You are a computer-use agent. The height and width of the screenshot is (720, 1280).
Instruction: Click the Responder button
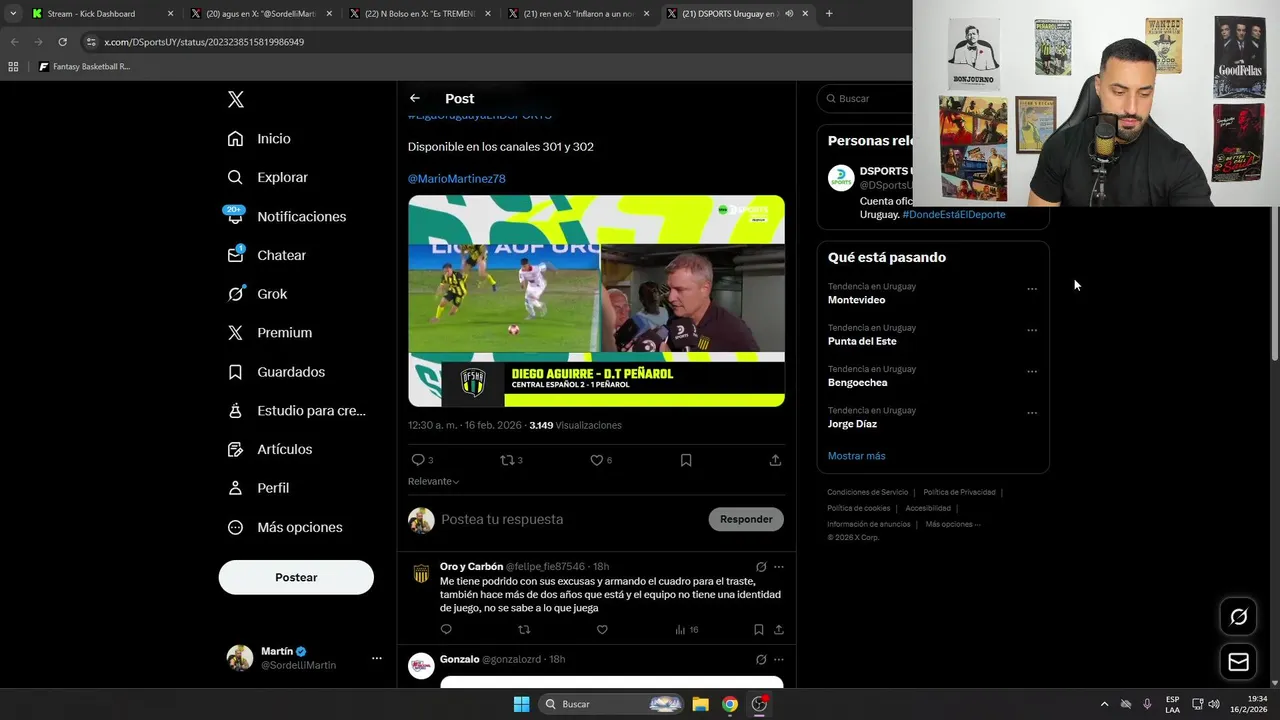(746, 519)
